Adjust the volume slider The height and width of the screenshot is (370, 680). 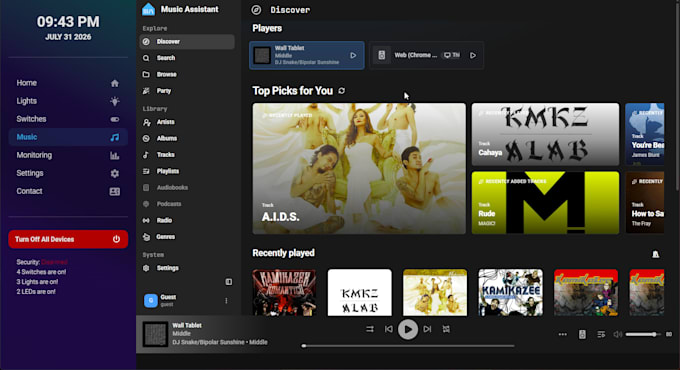643,334
